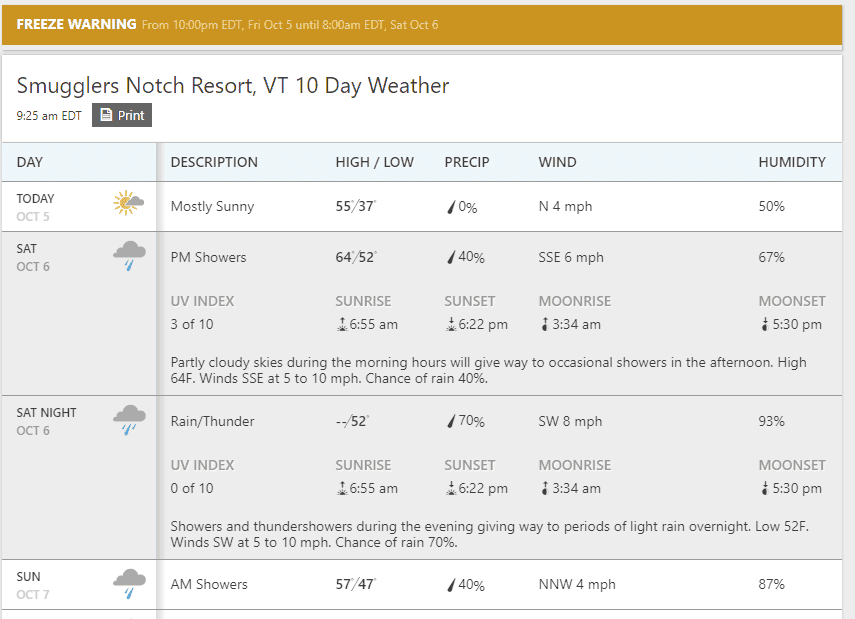Click the 57/47 high low value
Viewport: 855px width, 619px height.
click(356, 584)
